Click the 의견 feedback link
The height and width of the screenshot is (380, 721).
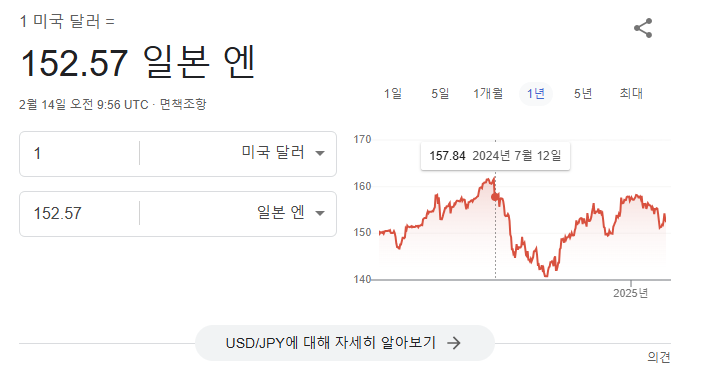pos(659,357)
